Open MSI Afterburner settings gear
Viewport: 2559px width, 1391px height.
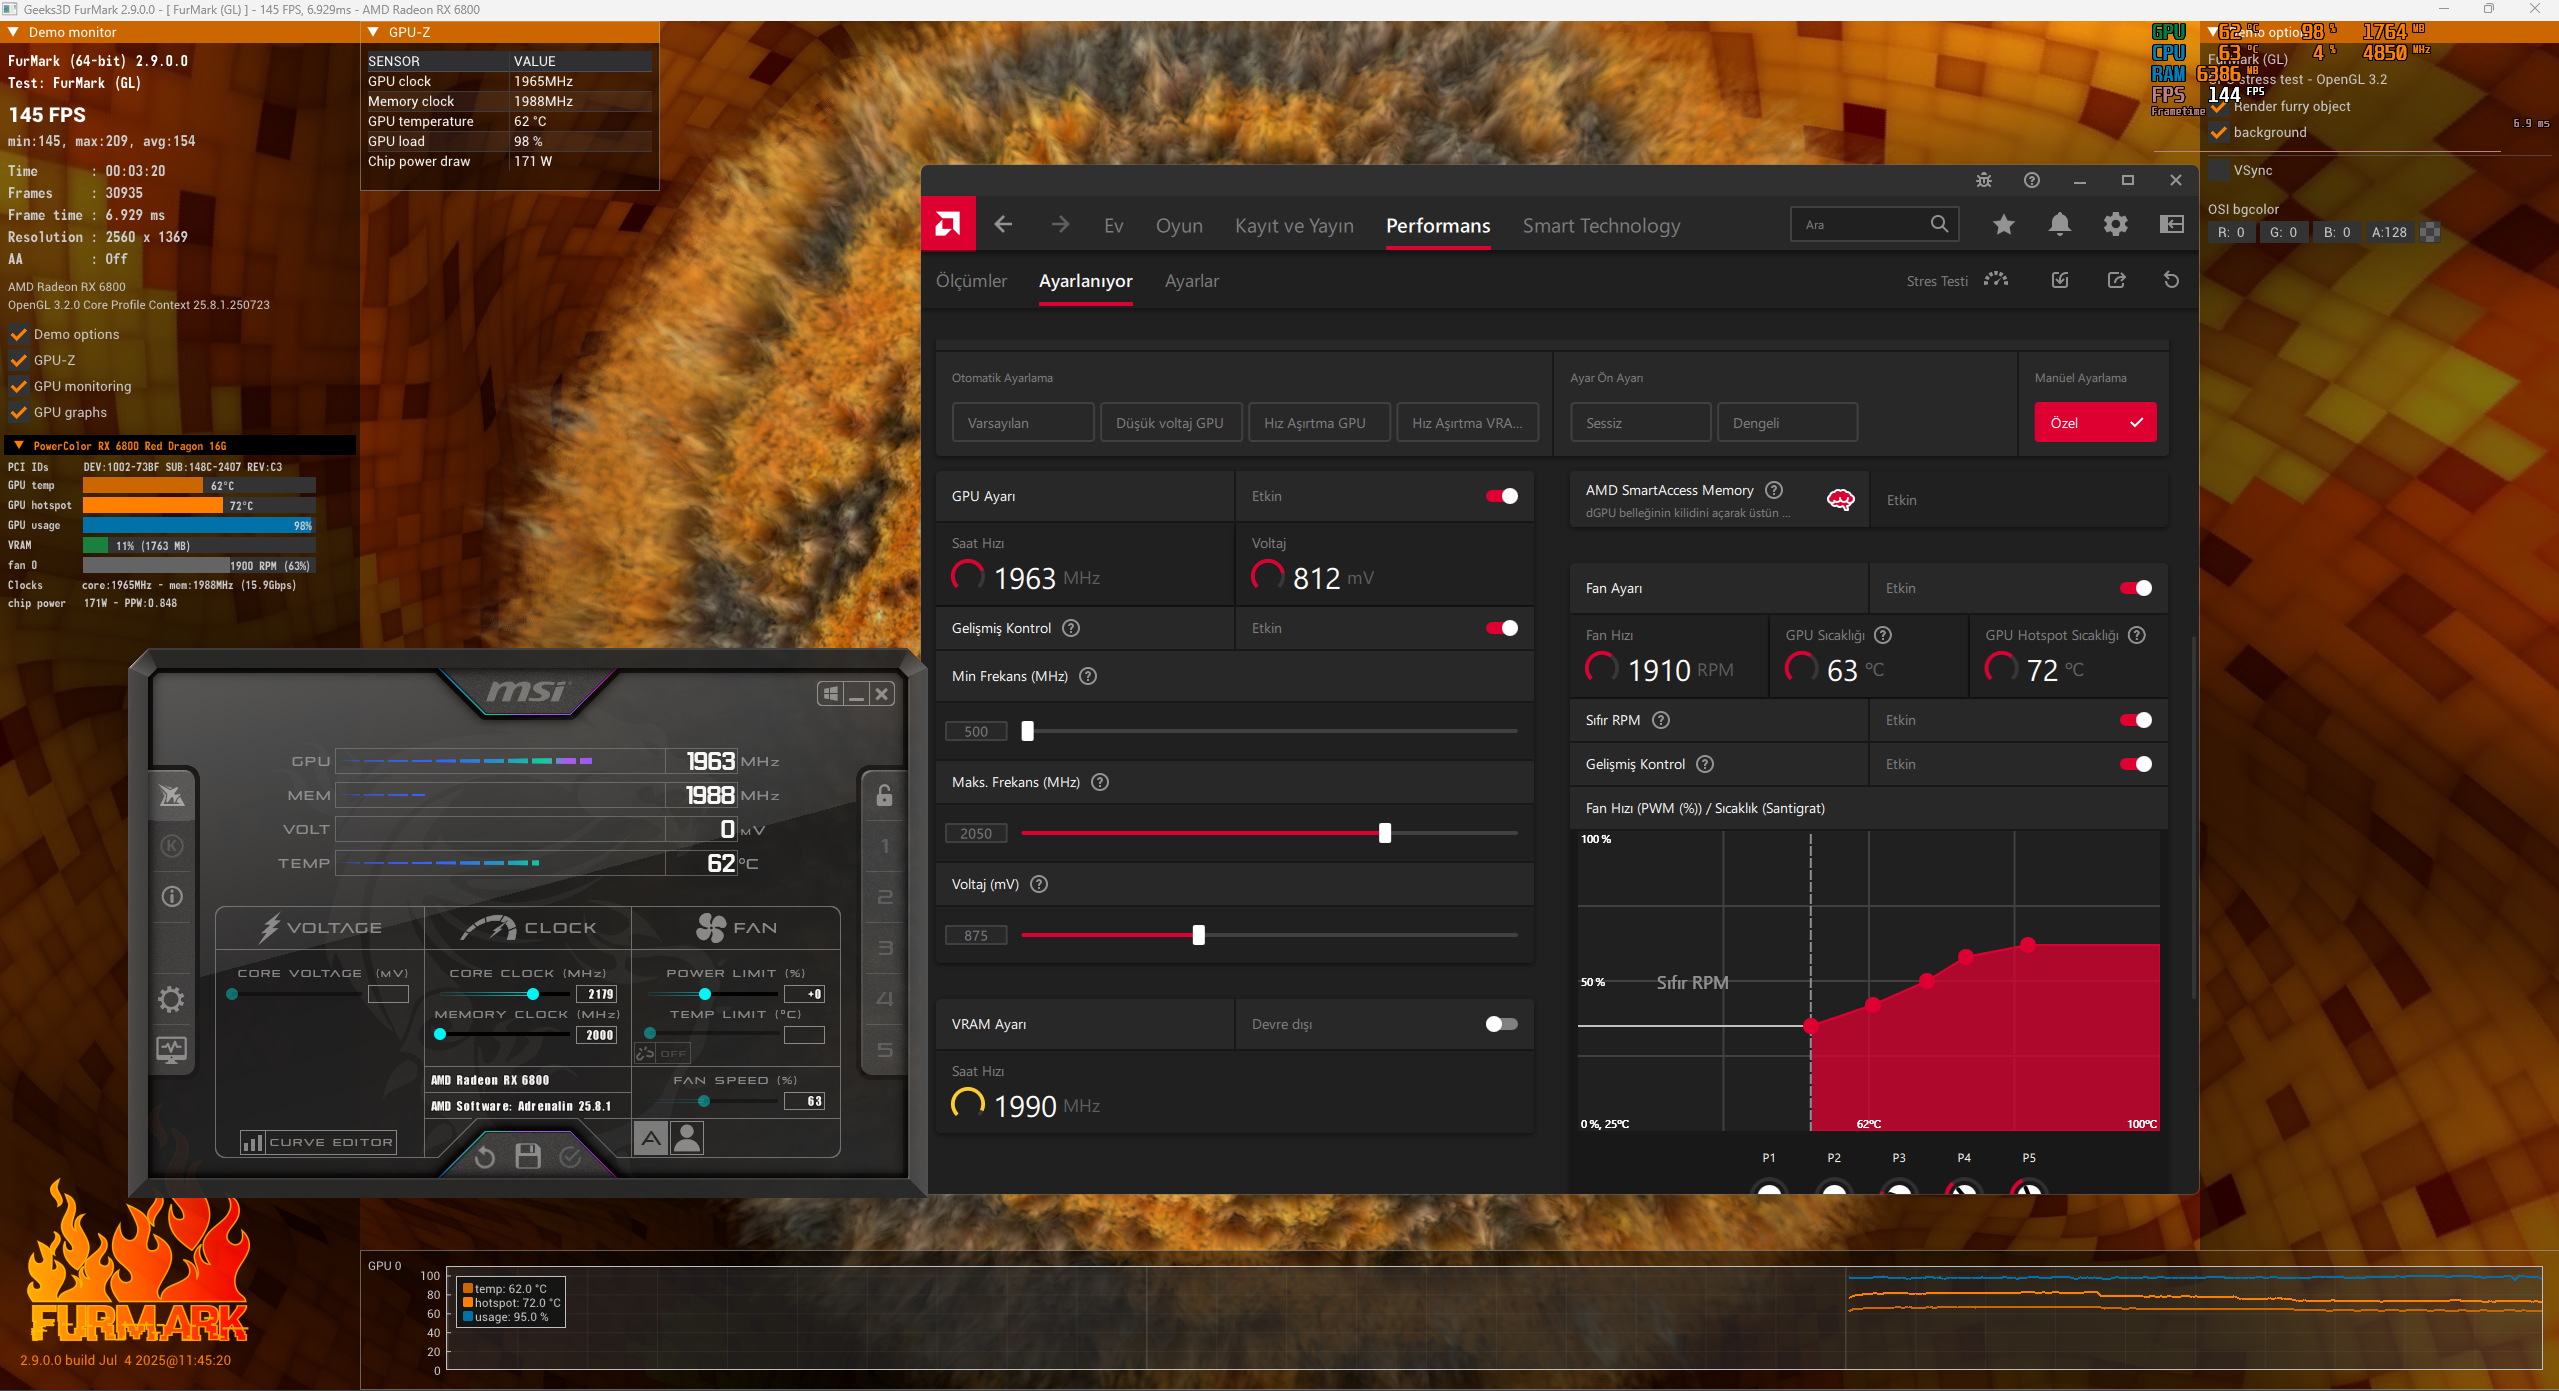[172, 999]
